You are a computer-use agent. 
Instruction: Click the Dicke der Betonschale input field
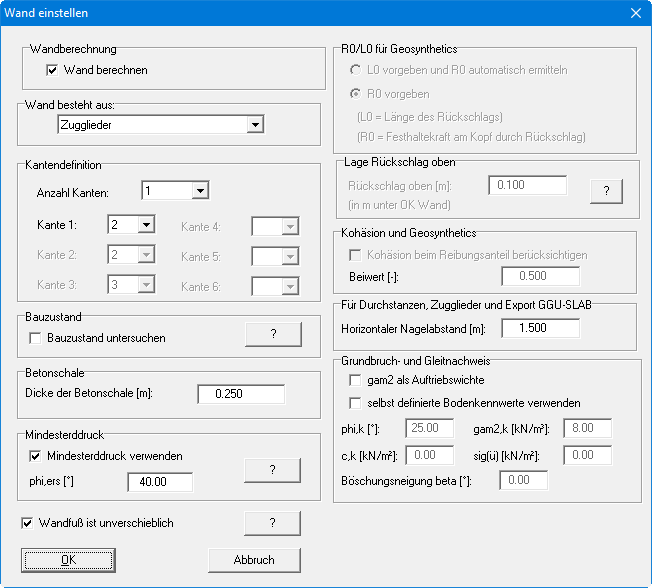click(240, 394)
